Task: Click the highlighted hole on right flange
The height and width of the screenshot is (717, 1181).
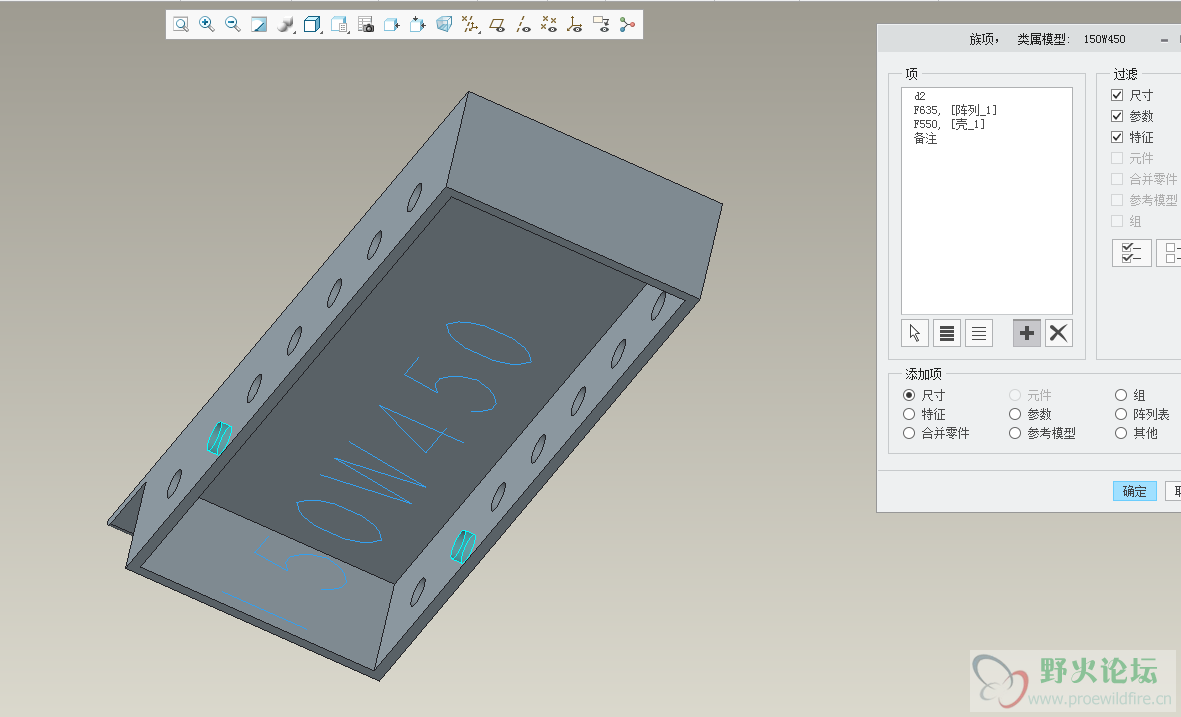Action: 462,546
